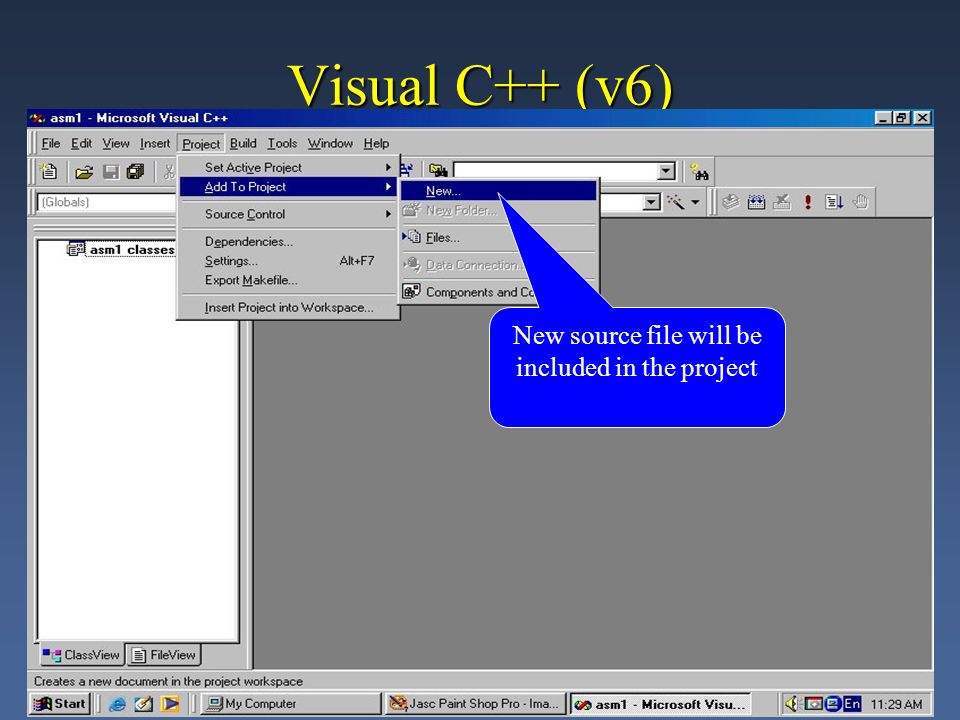This screenshot has height=720, width=960.
Task: Select Insert Project into Workspace...
Action: pyautogui.click(x=287, y=307)
